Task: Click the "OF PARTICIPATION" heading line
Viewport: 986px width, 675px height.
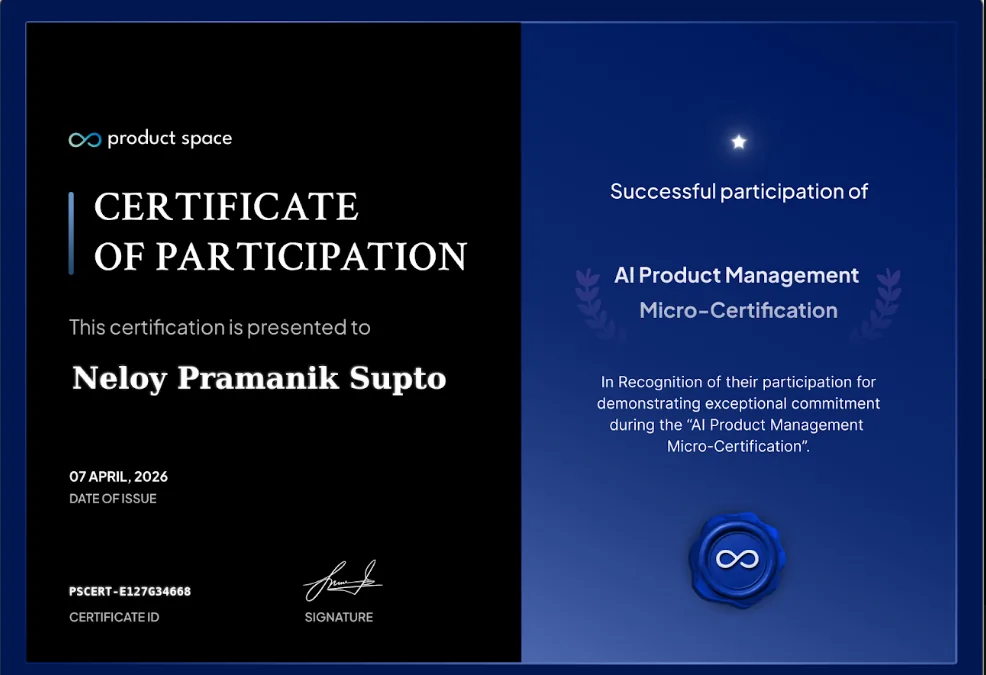Action: [x=280, y=257]
